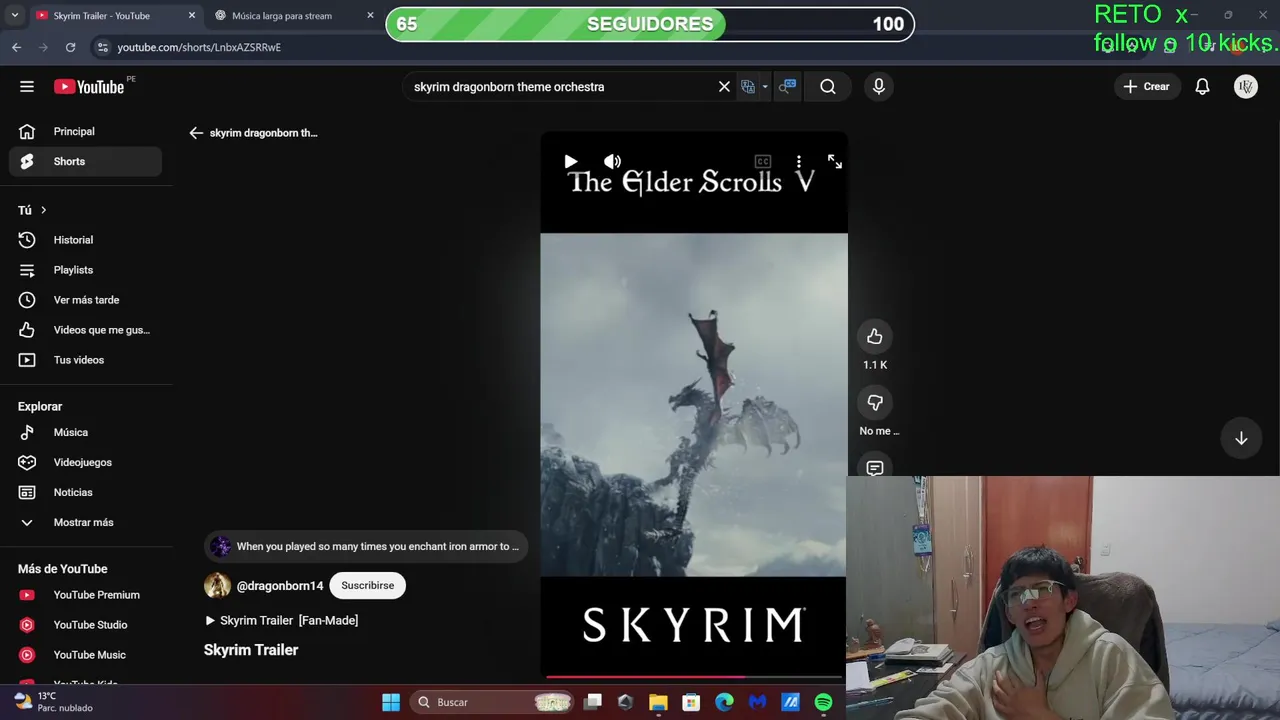Open the @dragonborn14 channel name

pos(280,586)
